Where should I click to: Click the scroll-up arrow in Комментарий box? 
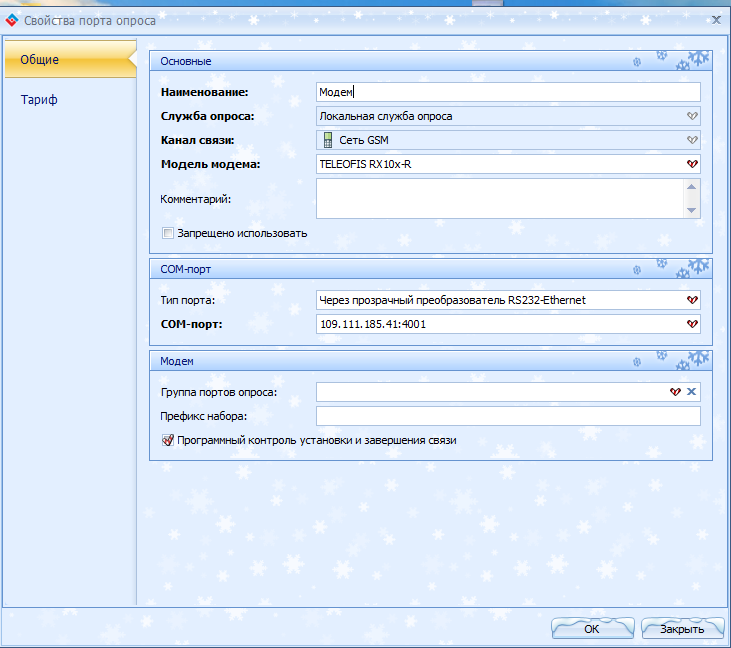(x=691, y=187)
